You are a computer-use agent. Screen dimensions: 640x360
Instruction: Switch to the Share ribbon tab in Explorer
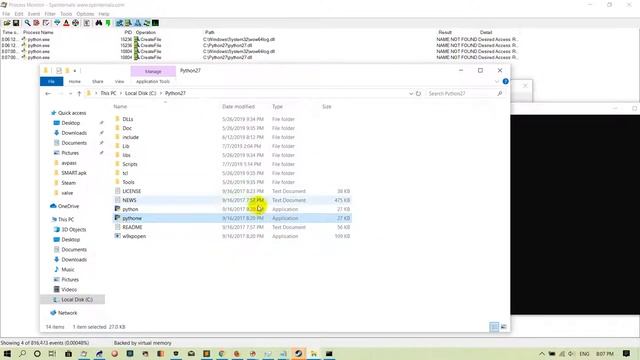pyautogui.click(x=98, y=82)
